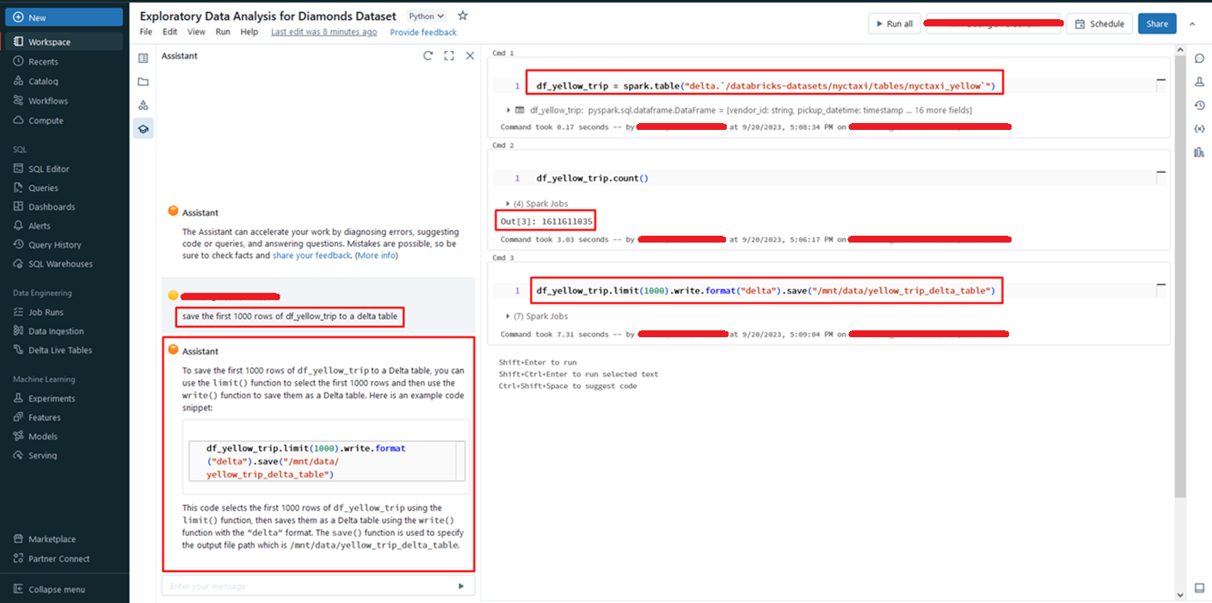
Task: Open the More info link
Action: (x=377, y=255)
